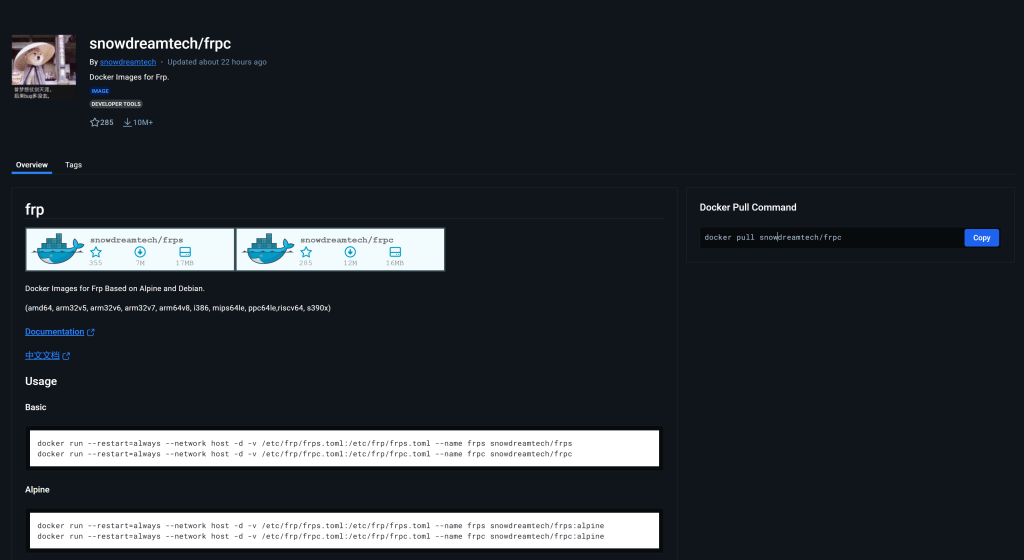Click the Docker whale logo in frps badge

click(58, 249)
